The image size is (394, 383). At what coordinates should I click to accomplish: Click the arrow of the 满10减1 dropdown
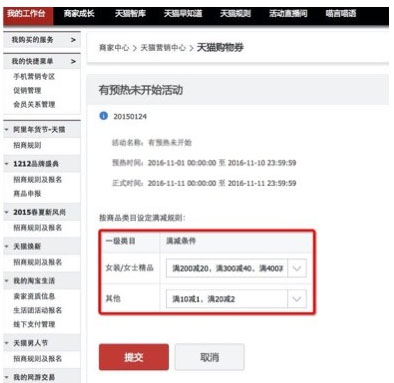pos(297,299)
